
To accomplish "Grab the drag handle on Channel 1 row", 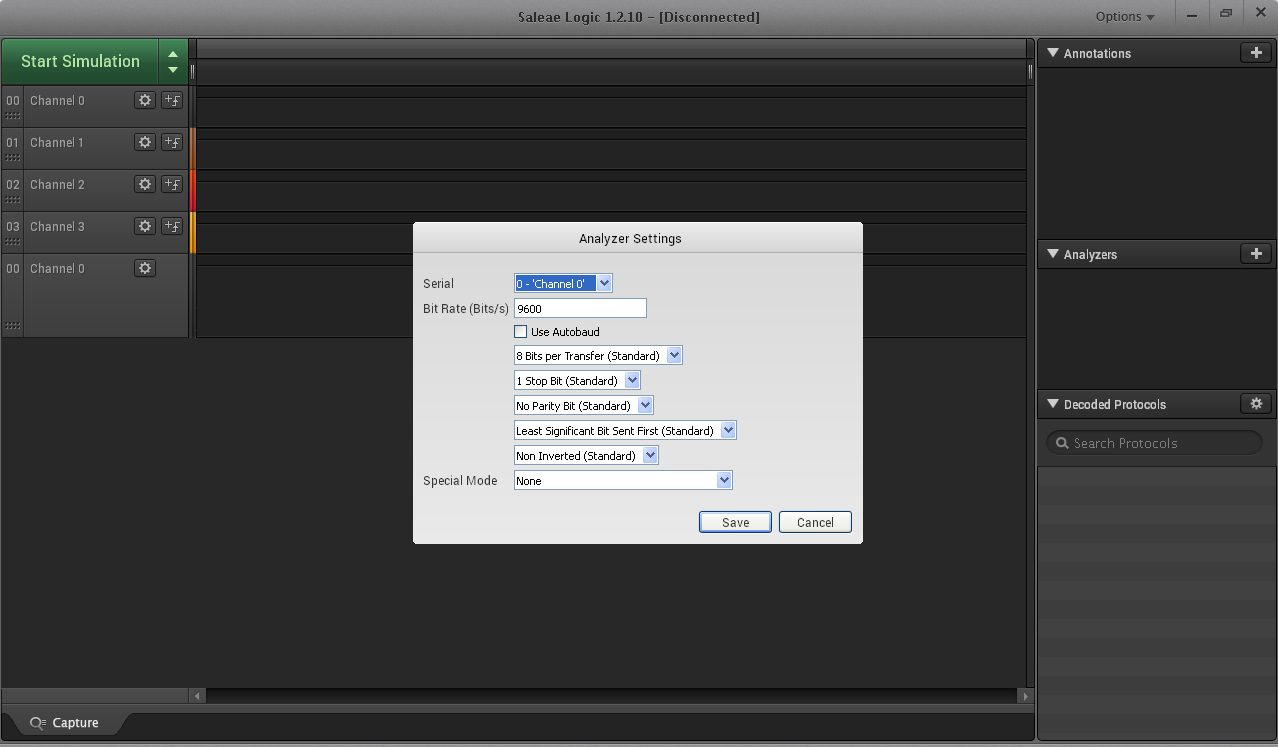I will coord(12,158).
